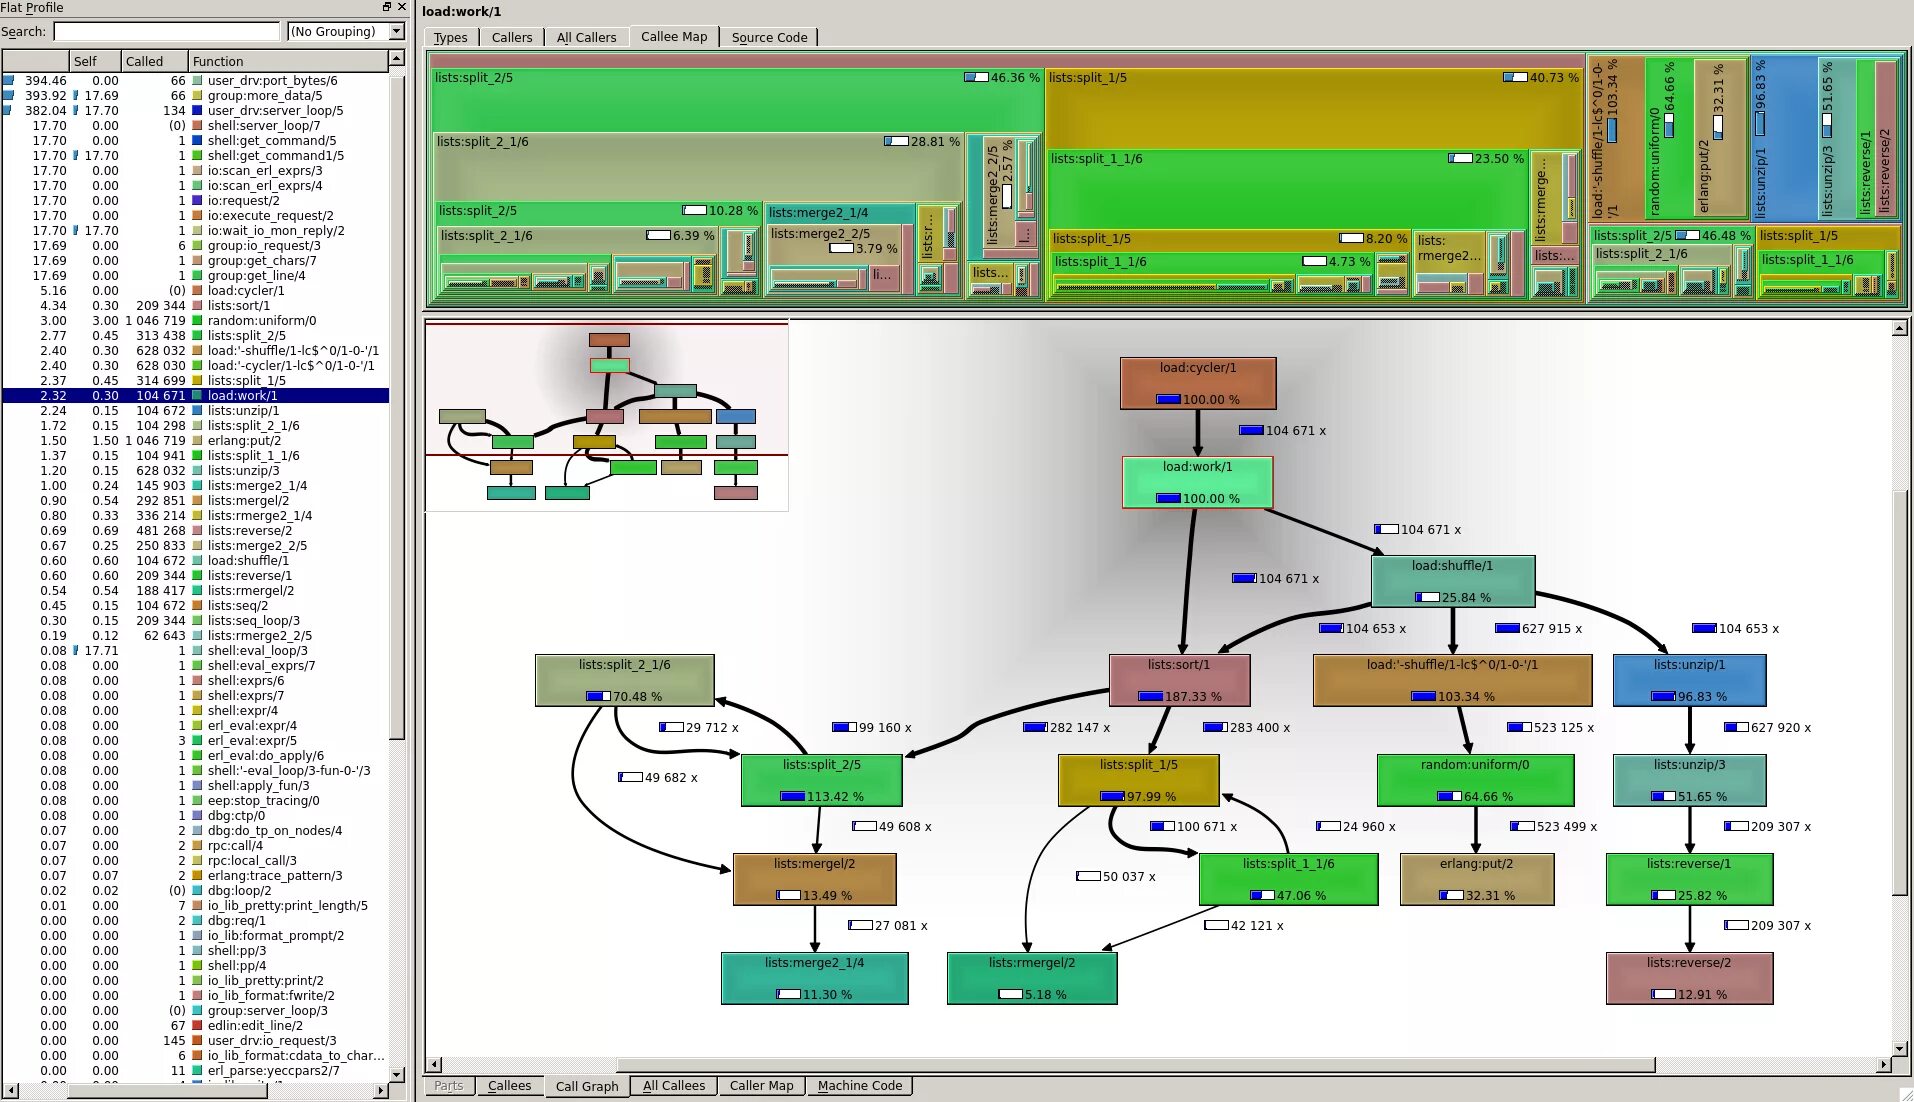Select the load:shuffle/1 graph node

[1452, 581]
